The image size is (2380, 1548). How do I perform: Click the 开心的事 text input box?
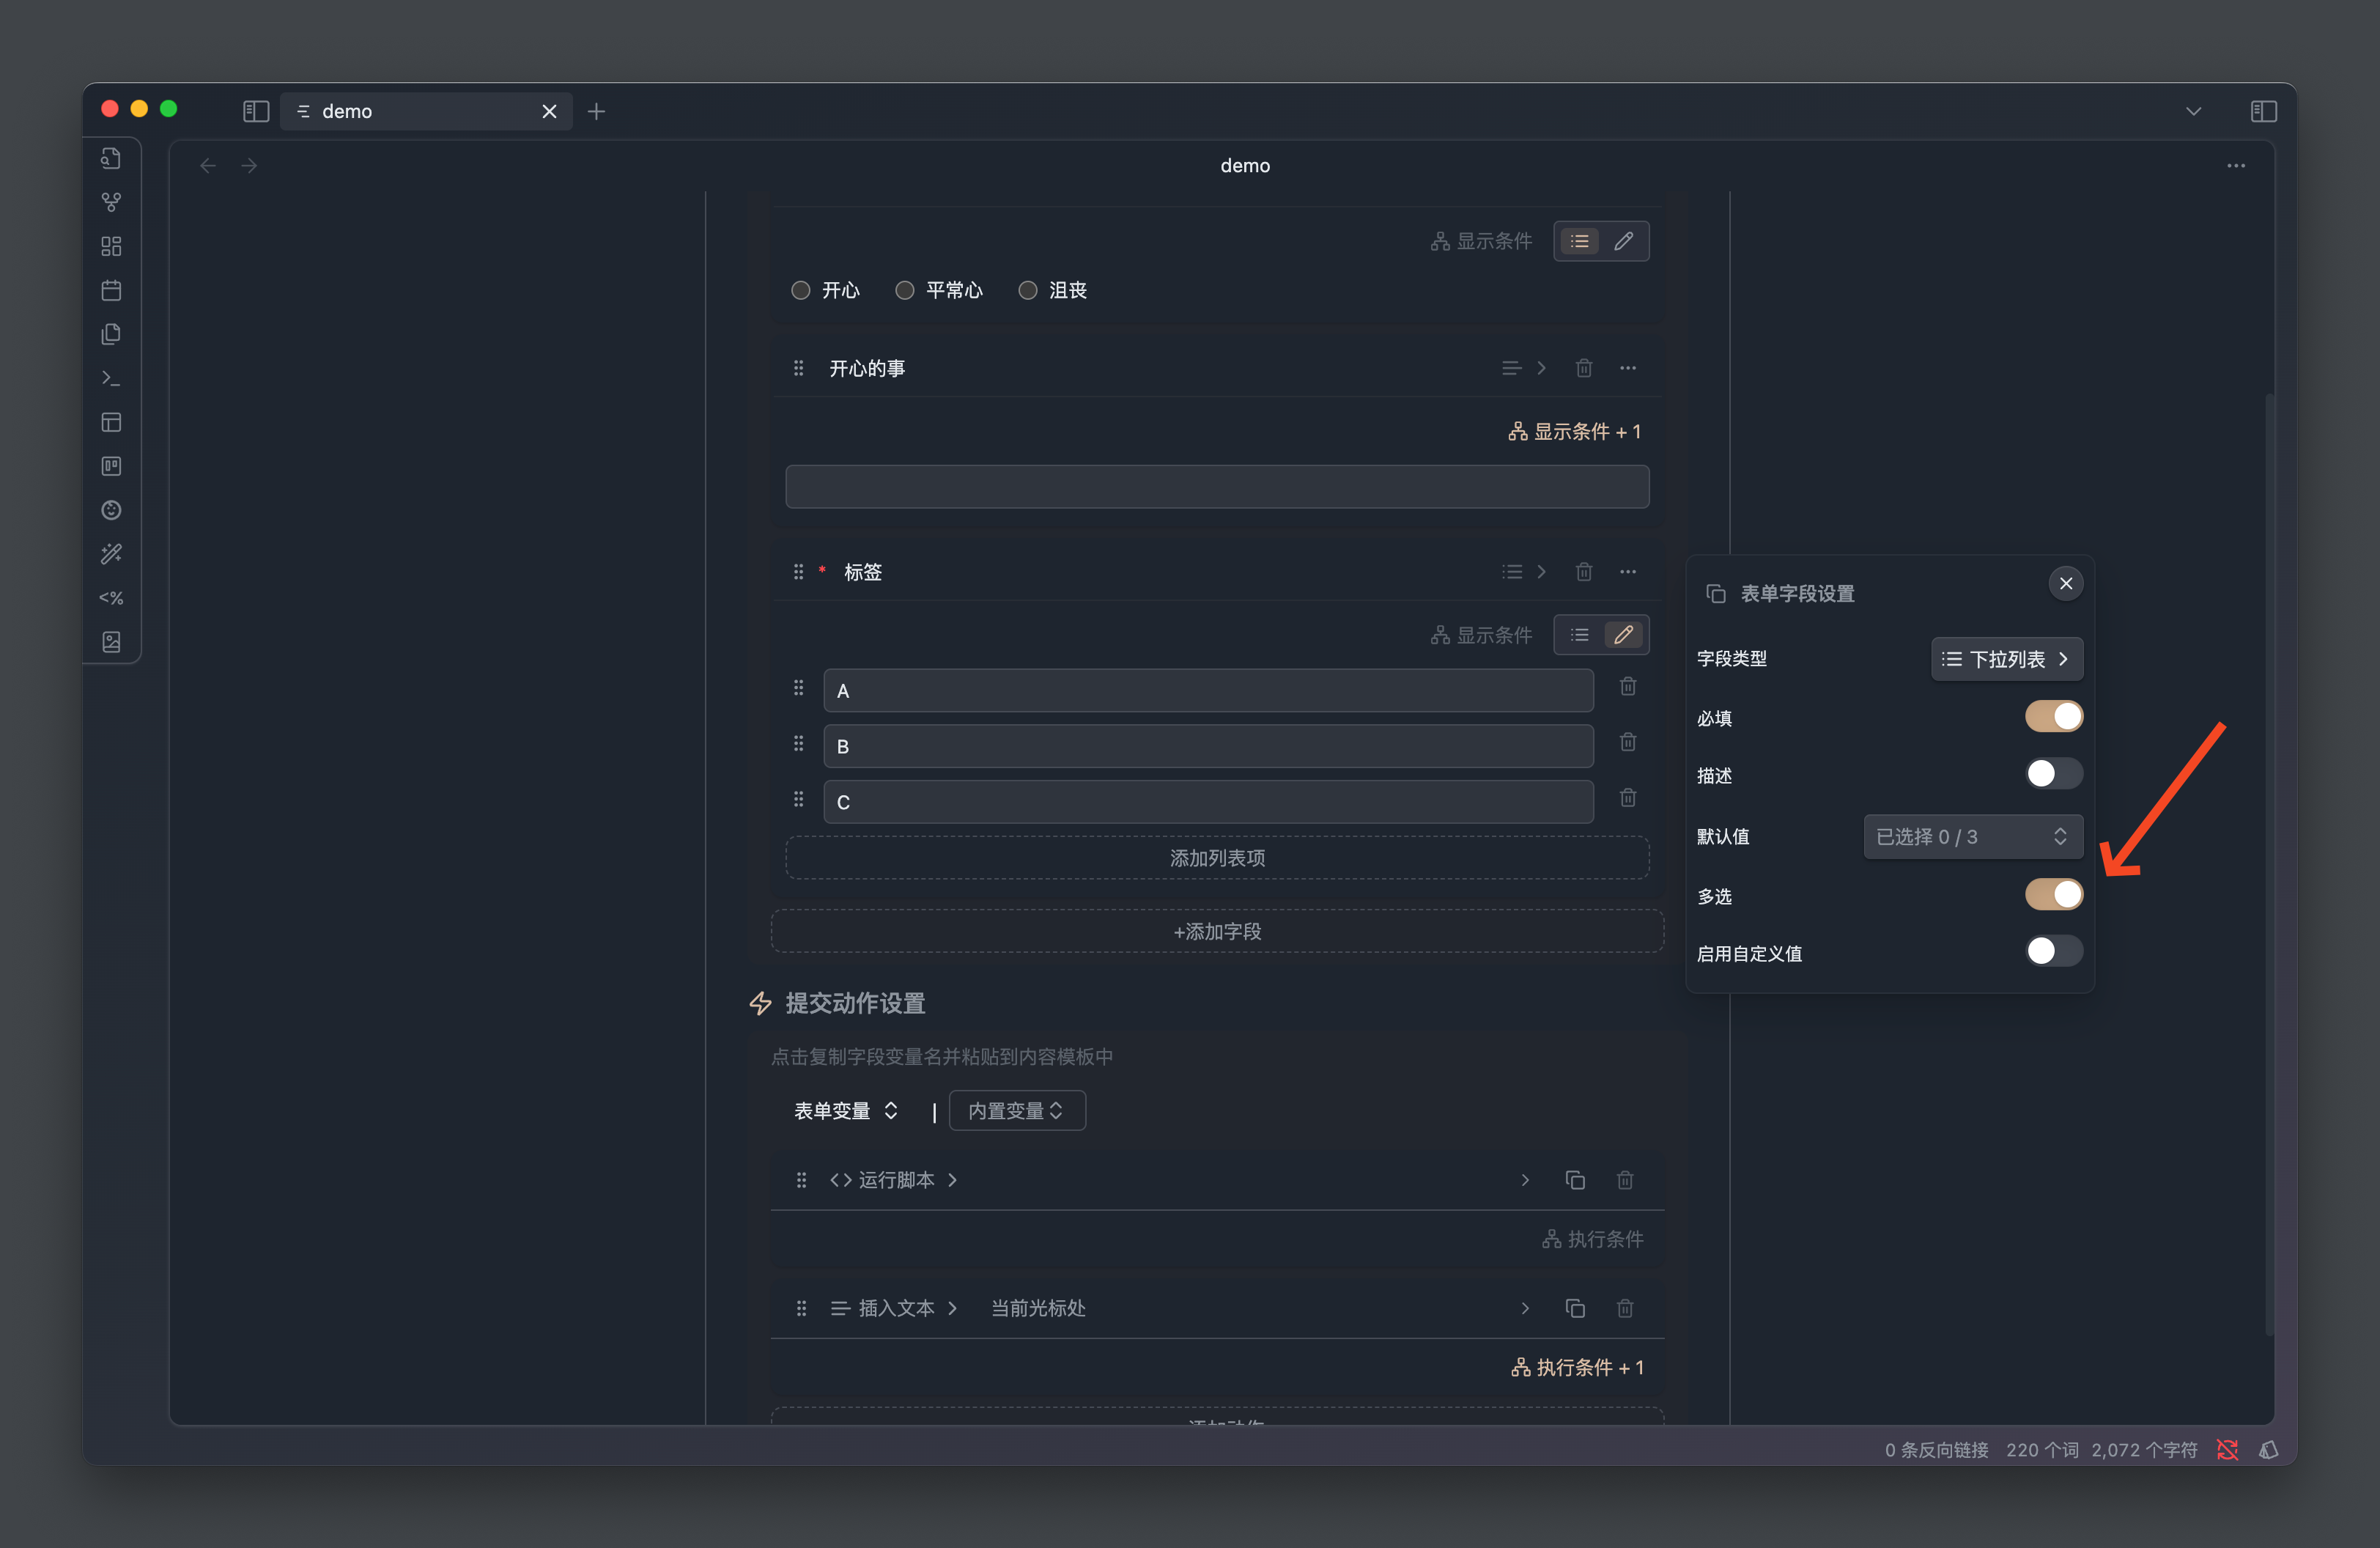coord(1216,487)
